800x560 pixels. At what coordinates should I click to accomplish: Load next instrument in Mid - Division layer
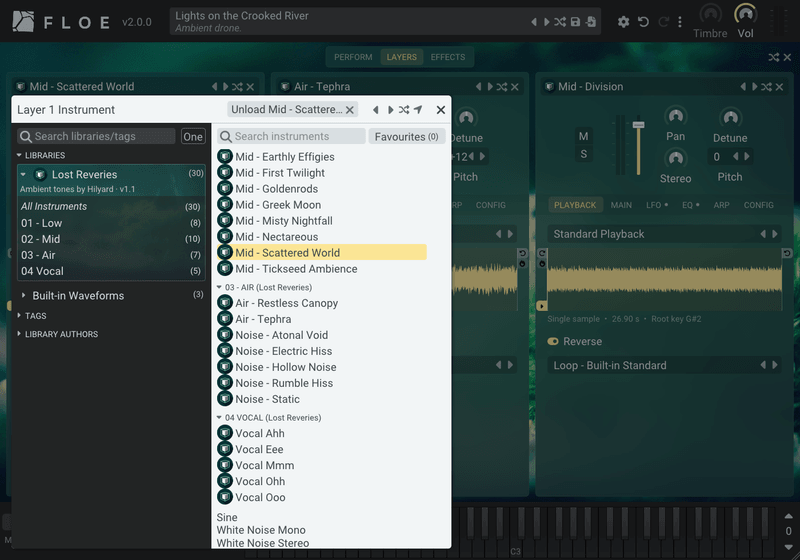pyautogui.click(x=755, y=87)
